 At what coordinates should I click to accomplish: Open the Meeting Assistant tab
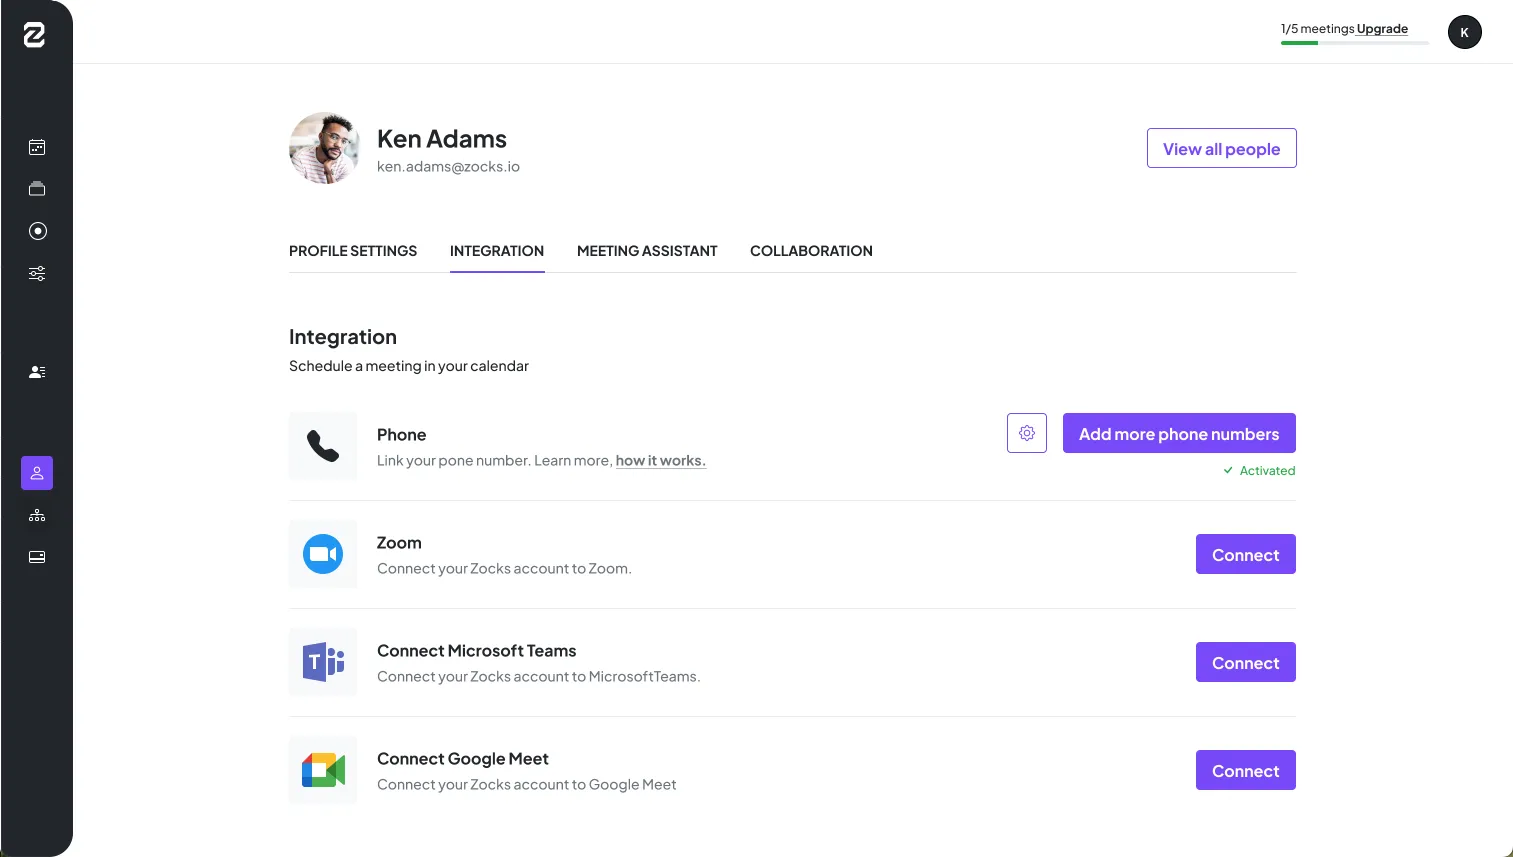(x=647, y=251)
